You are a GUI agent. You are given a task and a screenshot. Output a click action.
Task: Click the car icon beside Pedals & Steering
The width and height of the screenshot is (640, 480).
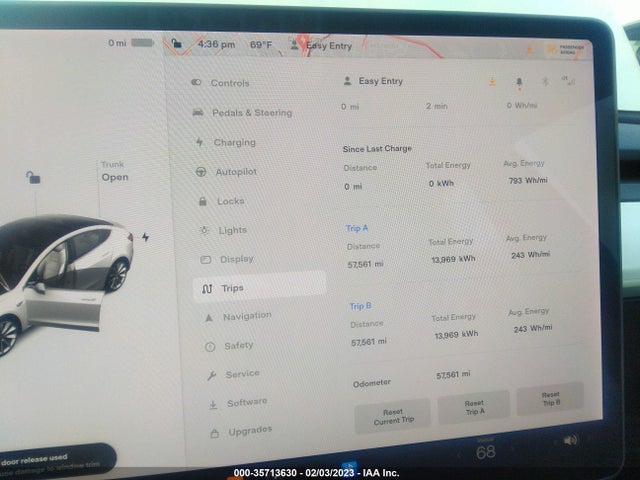click(198, 112)
